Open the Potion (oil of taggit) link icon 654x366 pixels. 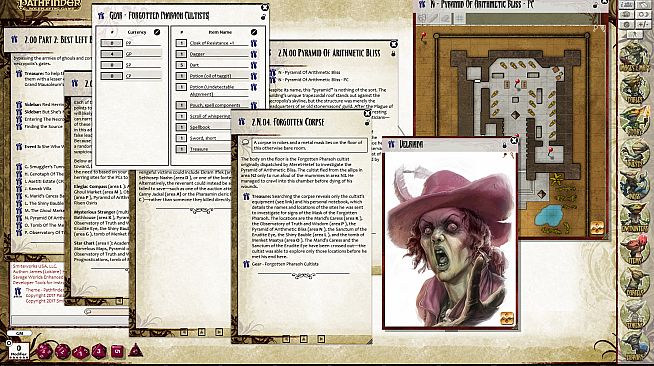pyautogui.click(x=254, y=76)
